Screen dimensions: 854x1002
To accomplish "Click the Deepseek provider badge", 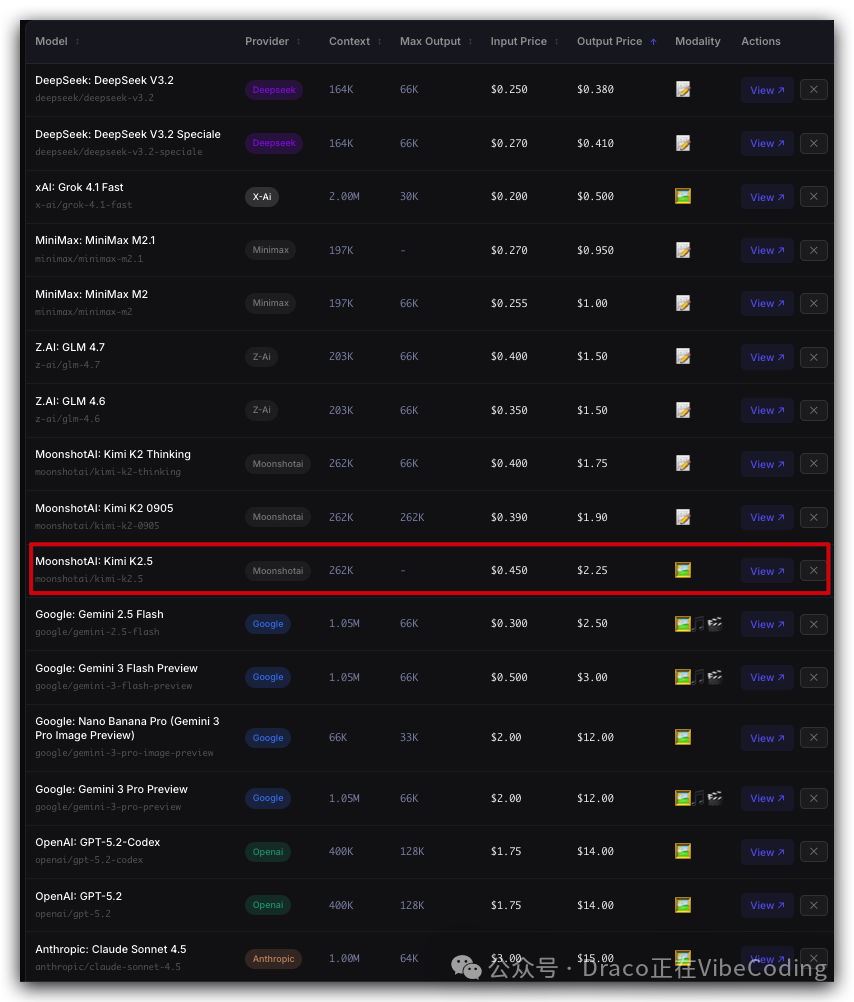I will [x=273, y=89].
